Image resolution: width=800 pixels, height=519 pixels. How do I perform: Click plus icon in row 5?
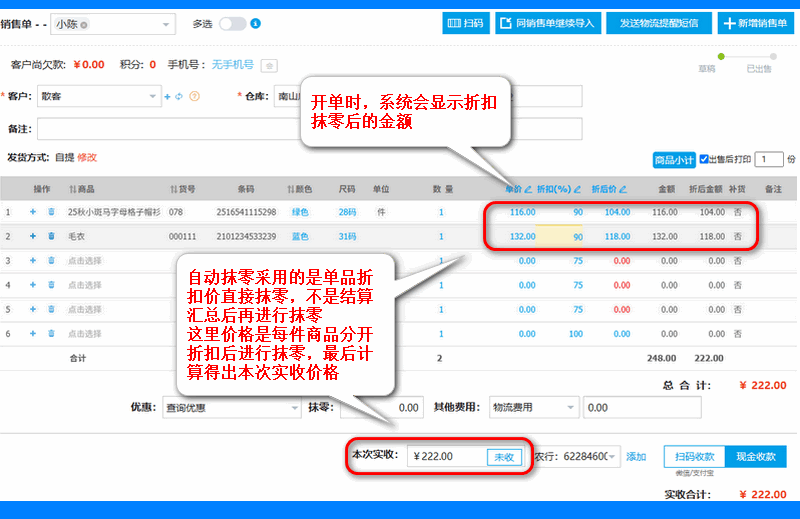(33, 309)
